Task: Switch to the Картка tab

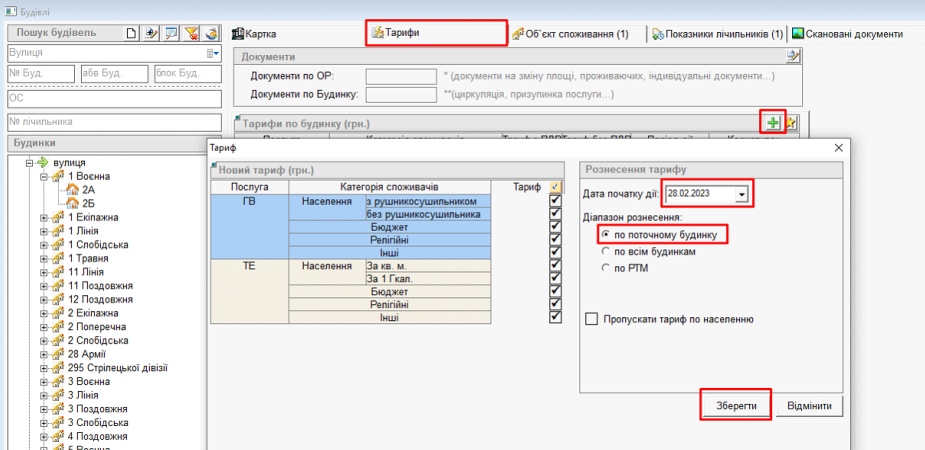Action: click(x=258, y=33)
